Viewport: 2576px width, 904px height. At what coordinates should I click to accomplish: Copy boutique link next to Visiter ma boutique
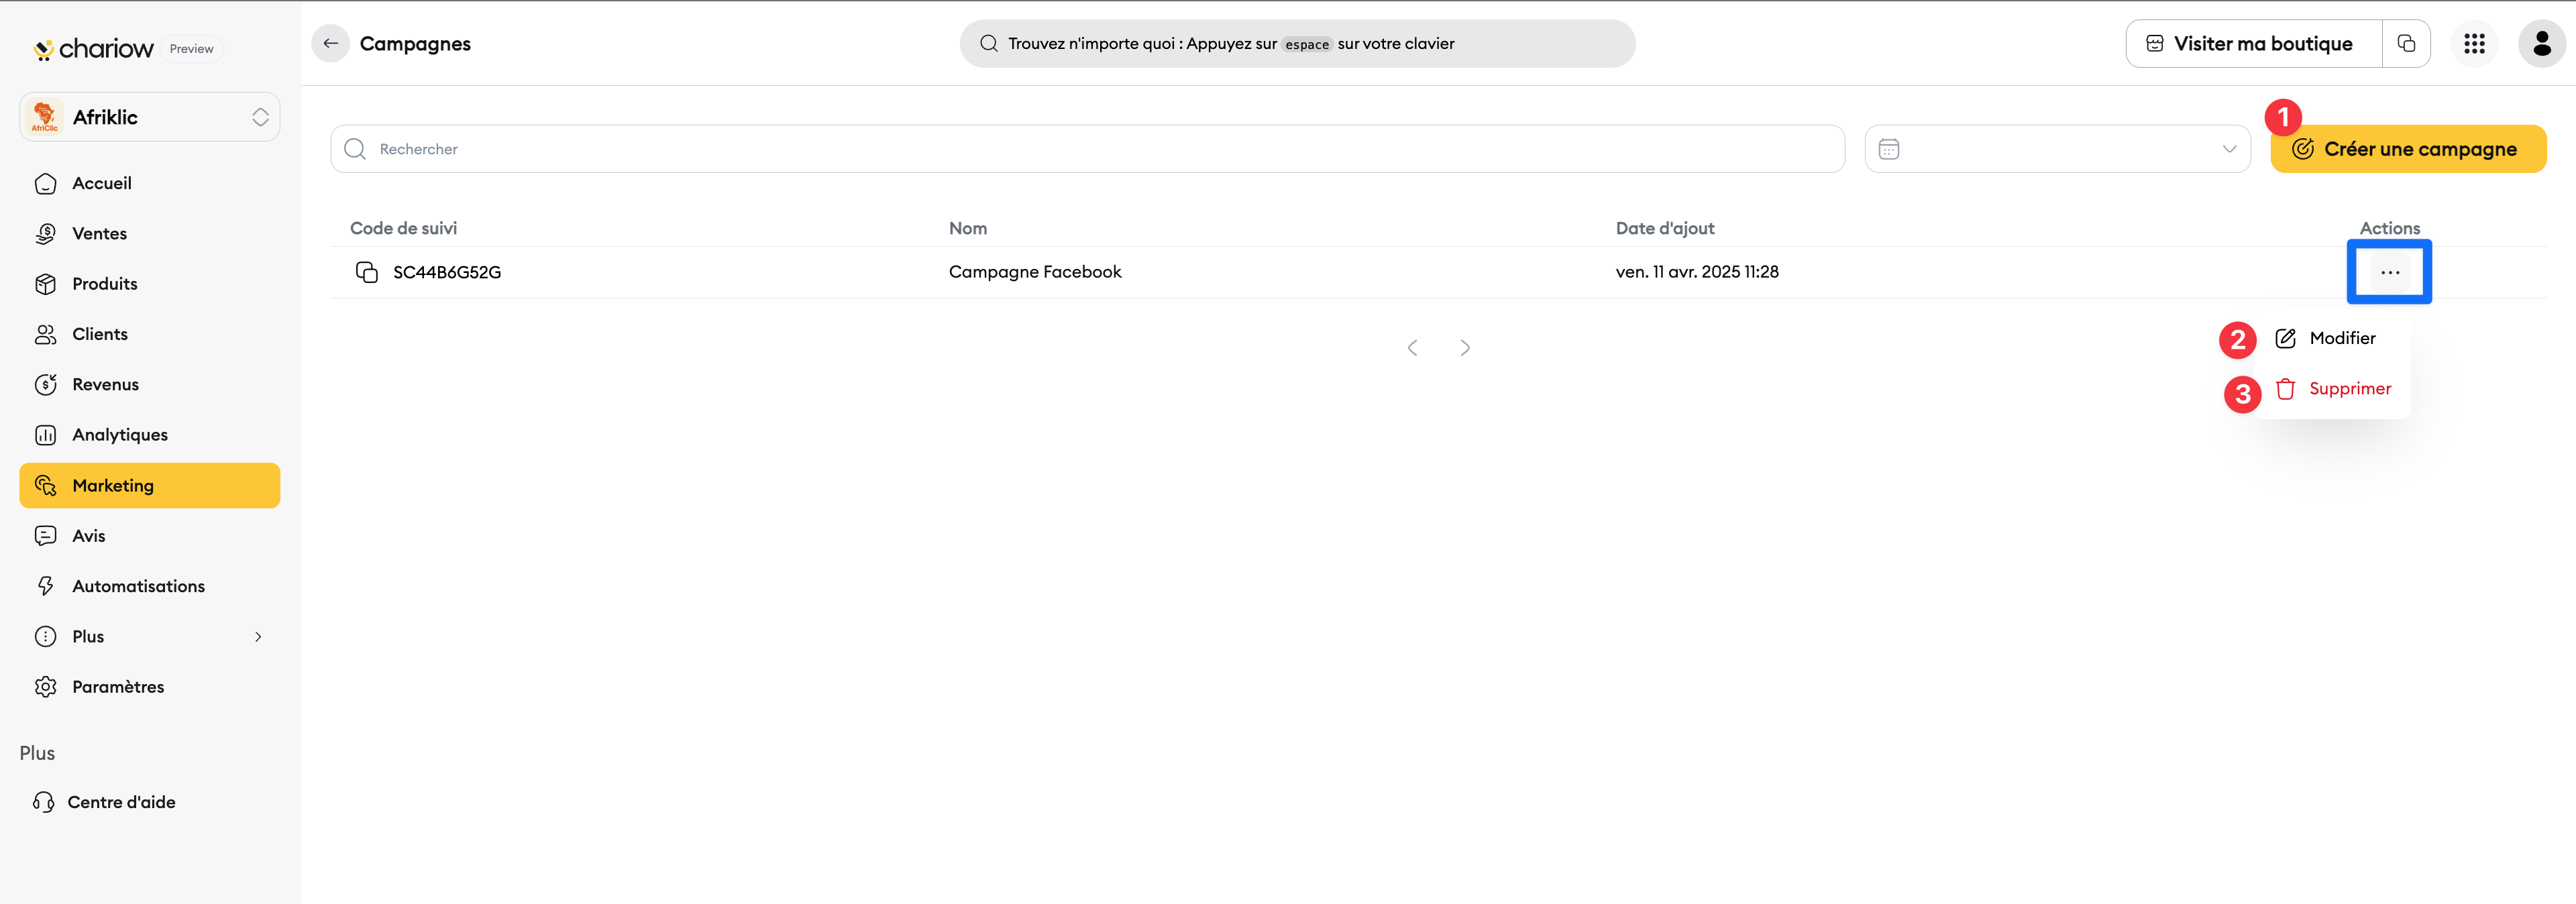2406,44
